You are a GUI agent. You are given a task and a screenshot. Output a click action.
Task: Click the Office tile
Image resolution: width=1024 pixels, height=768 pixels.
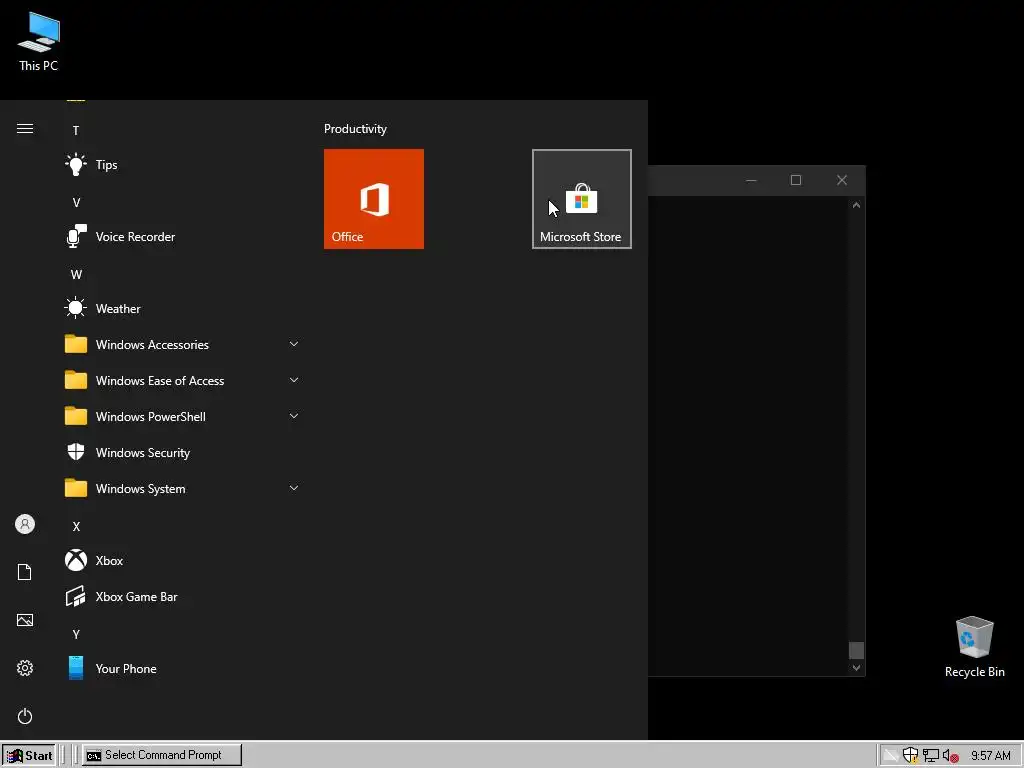pyautogui.click(x=374, y=199)
